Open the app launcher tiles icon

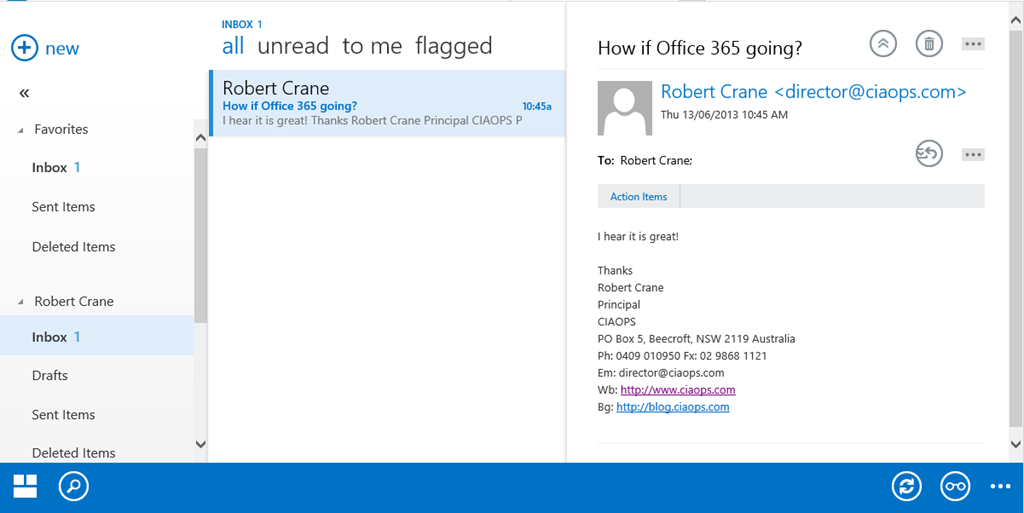(25, 487)
